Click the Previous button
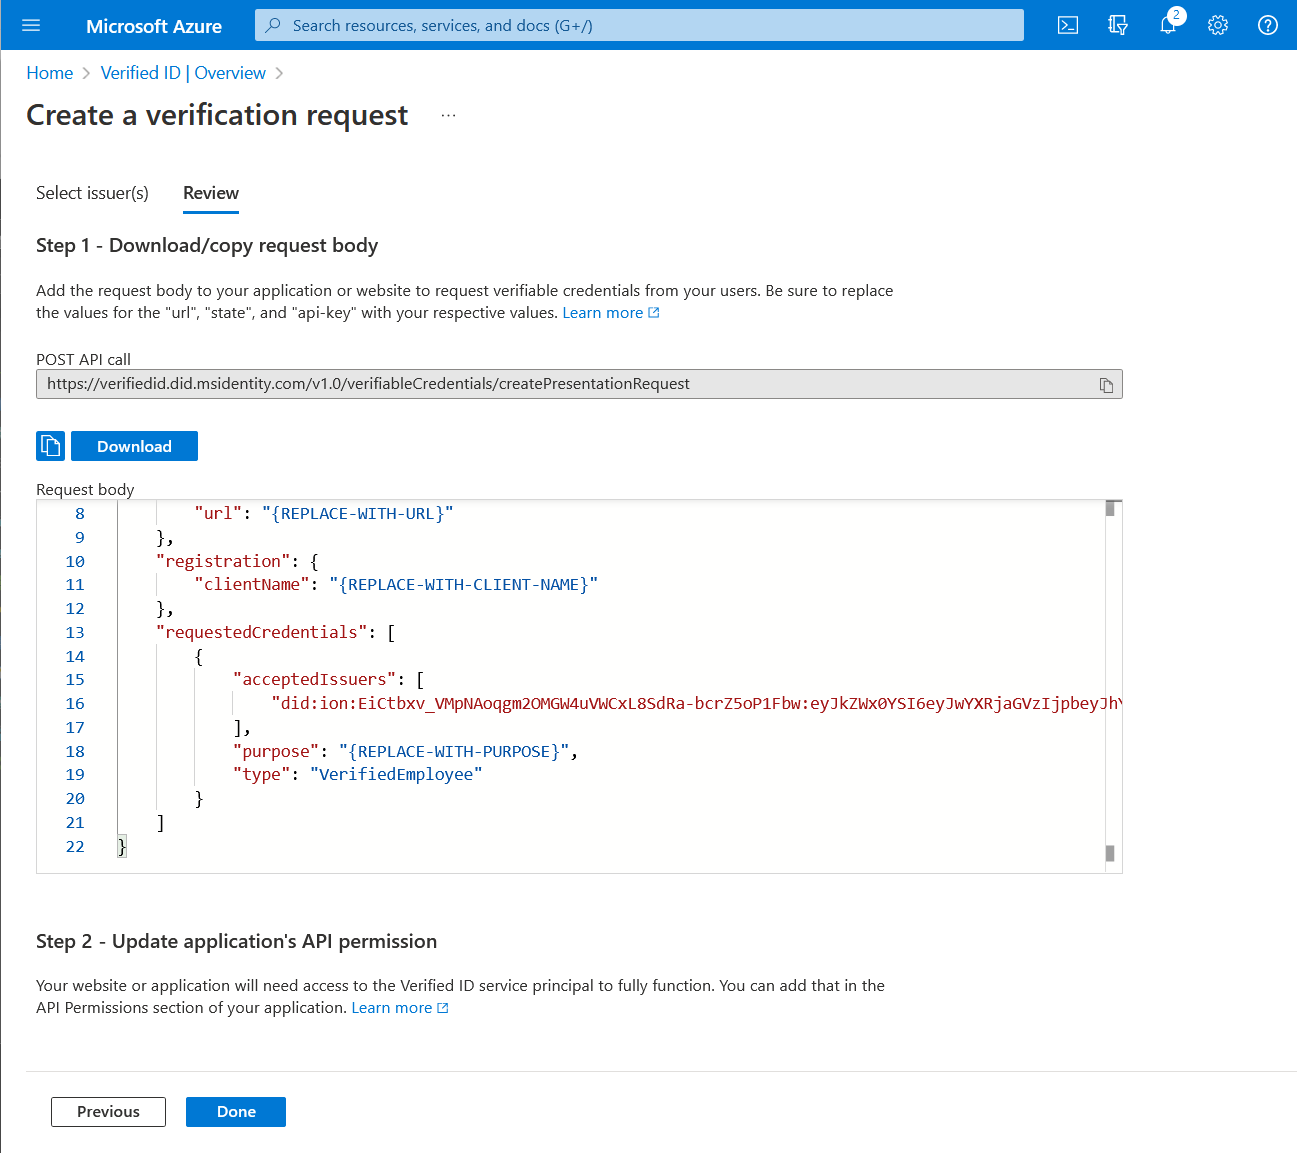 tap(108, 1112)
